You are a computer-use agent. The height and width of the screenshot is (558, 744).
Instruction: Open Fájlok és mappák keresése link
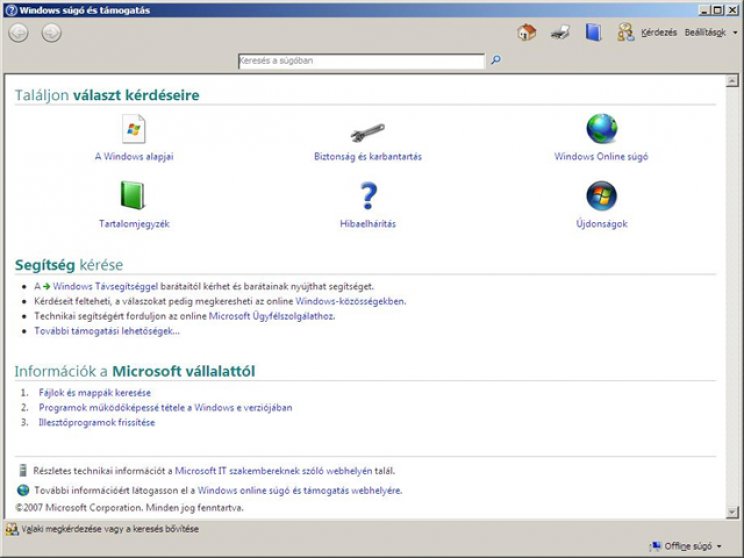click(x=95, y=393)
